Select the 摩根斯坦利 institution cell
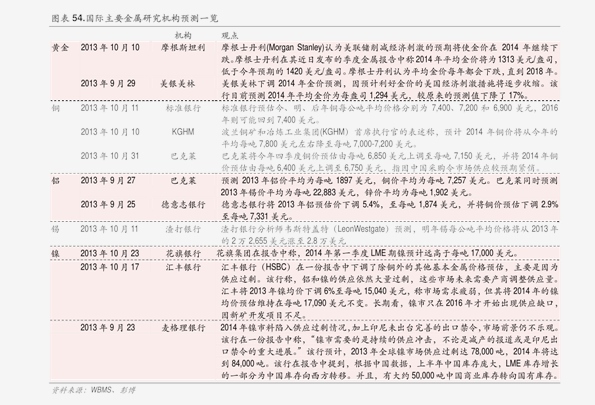595x405 pixels. (x=183, y=48)
